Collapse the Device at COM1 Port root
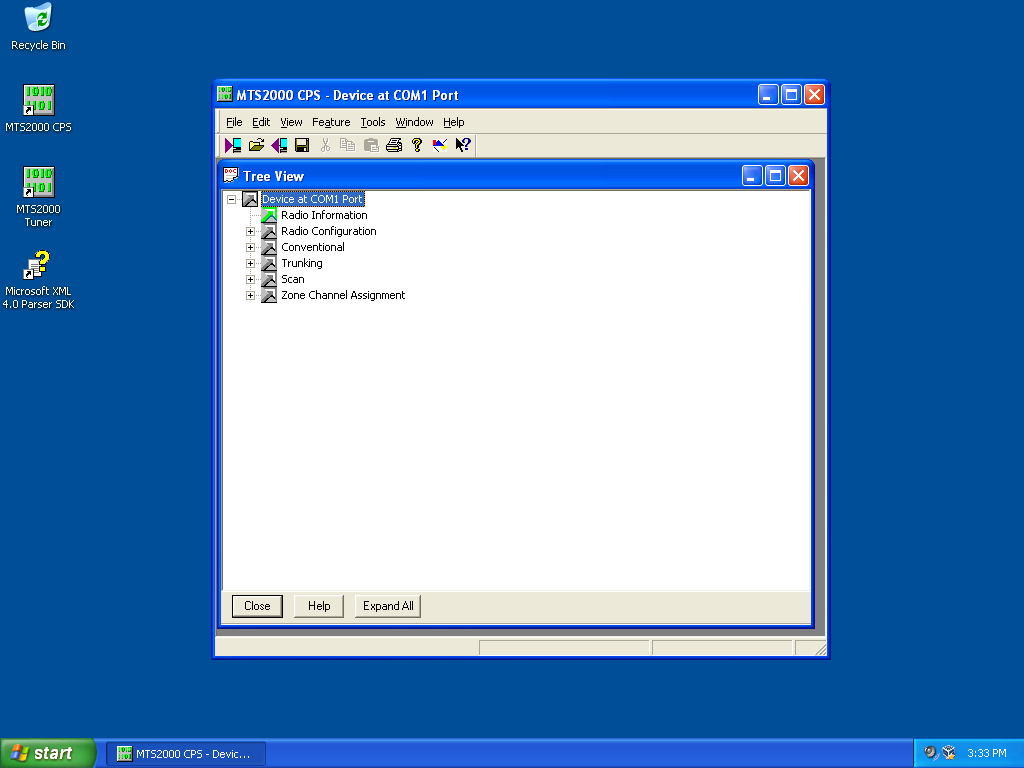Image resolution: width=1024 pixels, height=768 pixels. (x=231, y=199)
